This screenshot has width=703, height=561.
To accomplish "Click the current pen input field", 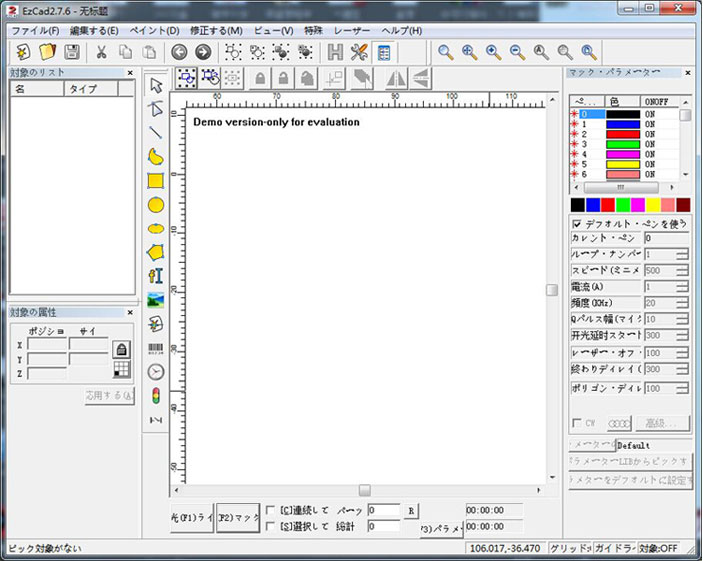I will point(666,238).
